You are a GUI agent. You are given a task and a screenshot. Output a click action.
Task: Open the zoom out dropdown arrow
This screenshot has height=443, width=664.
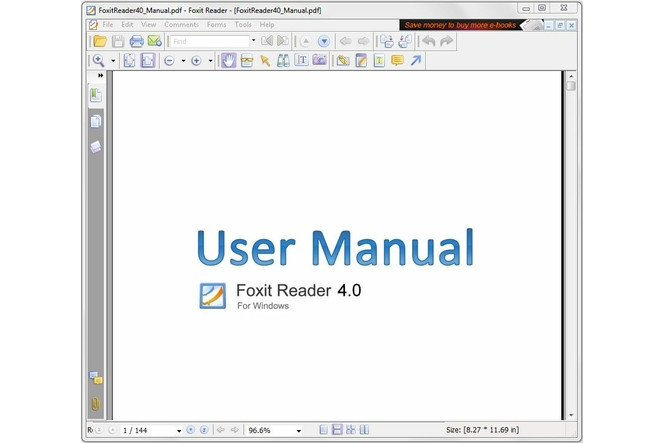[183, 61]
